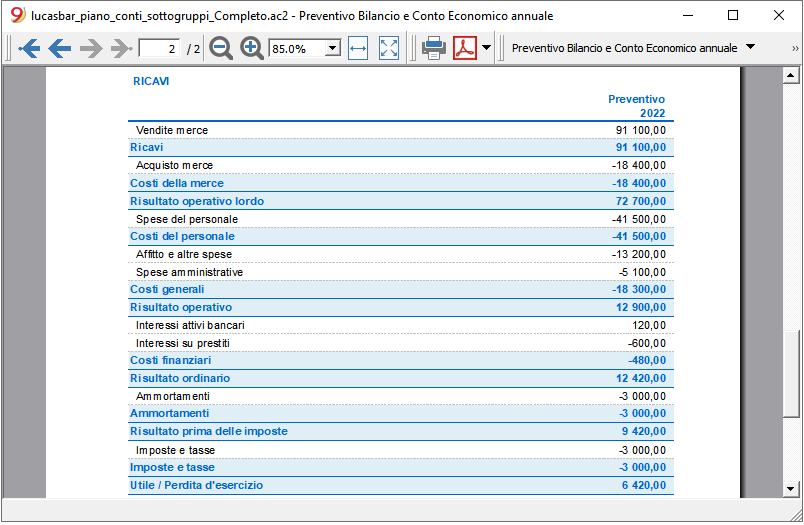The width and height of the screenshot is (804, 525).
Task: Zoom in with the plus magnifier
Action: pyautogui.click(x=252, y=49)
